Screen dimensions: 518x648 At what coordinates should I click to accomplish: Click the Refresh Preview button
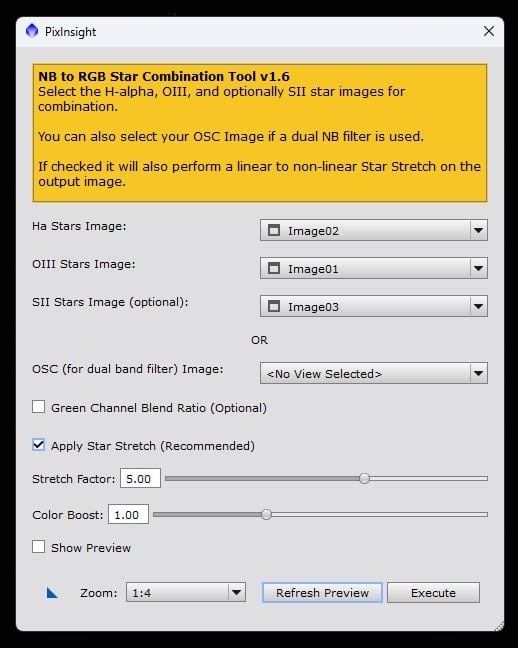tap(322, 593)
